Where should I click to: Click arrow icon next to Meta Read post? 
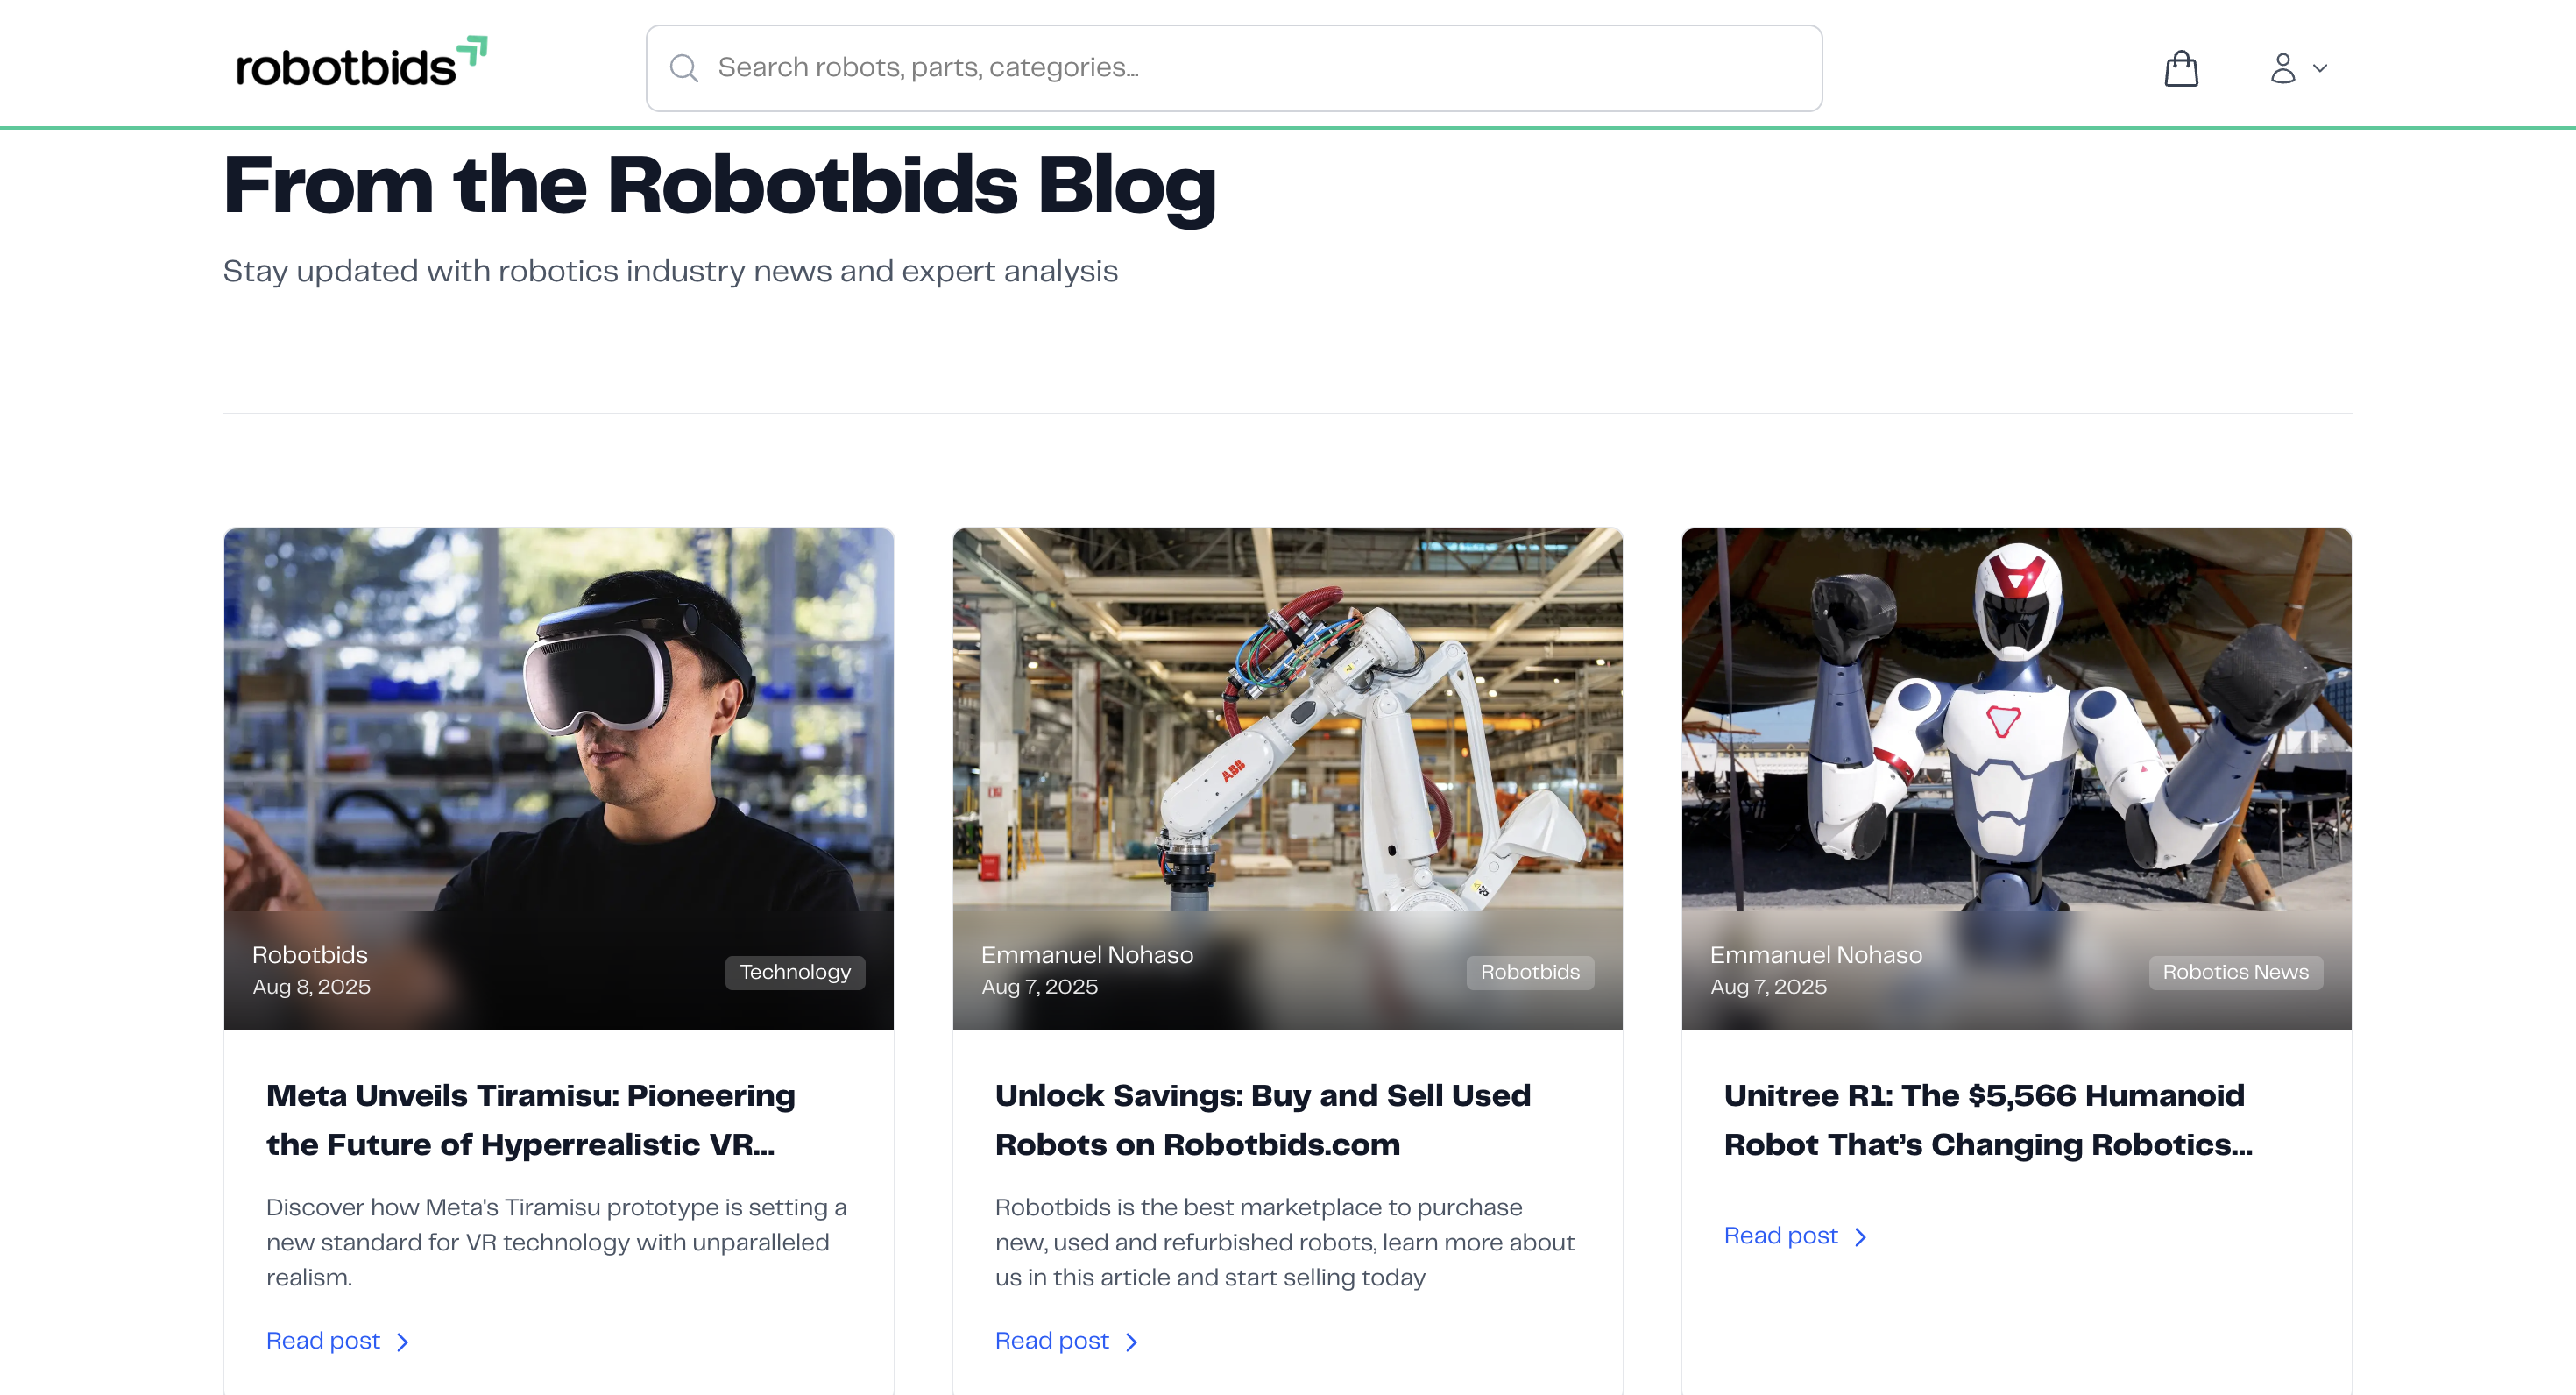[403, 1342]
